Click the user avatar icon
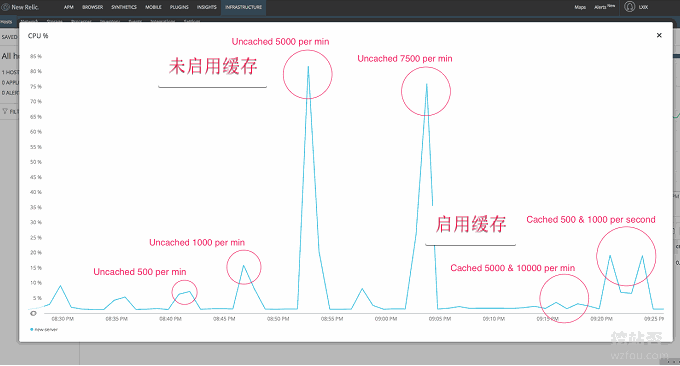 630,7
